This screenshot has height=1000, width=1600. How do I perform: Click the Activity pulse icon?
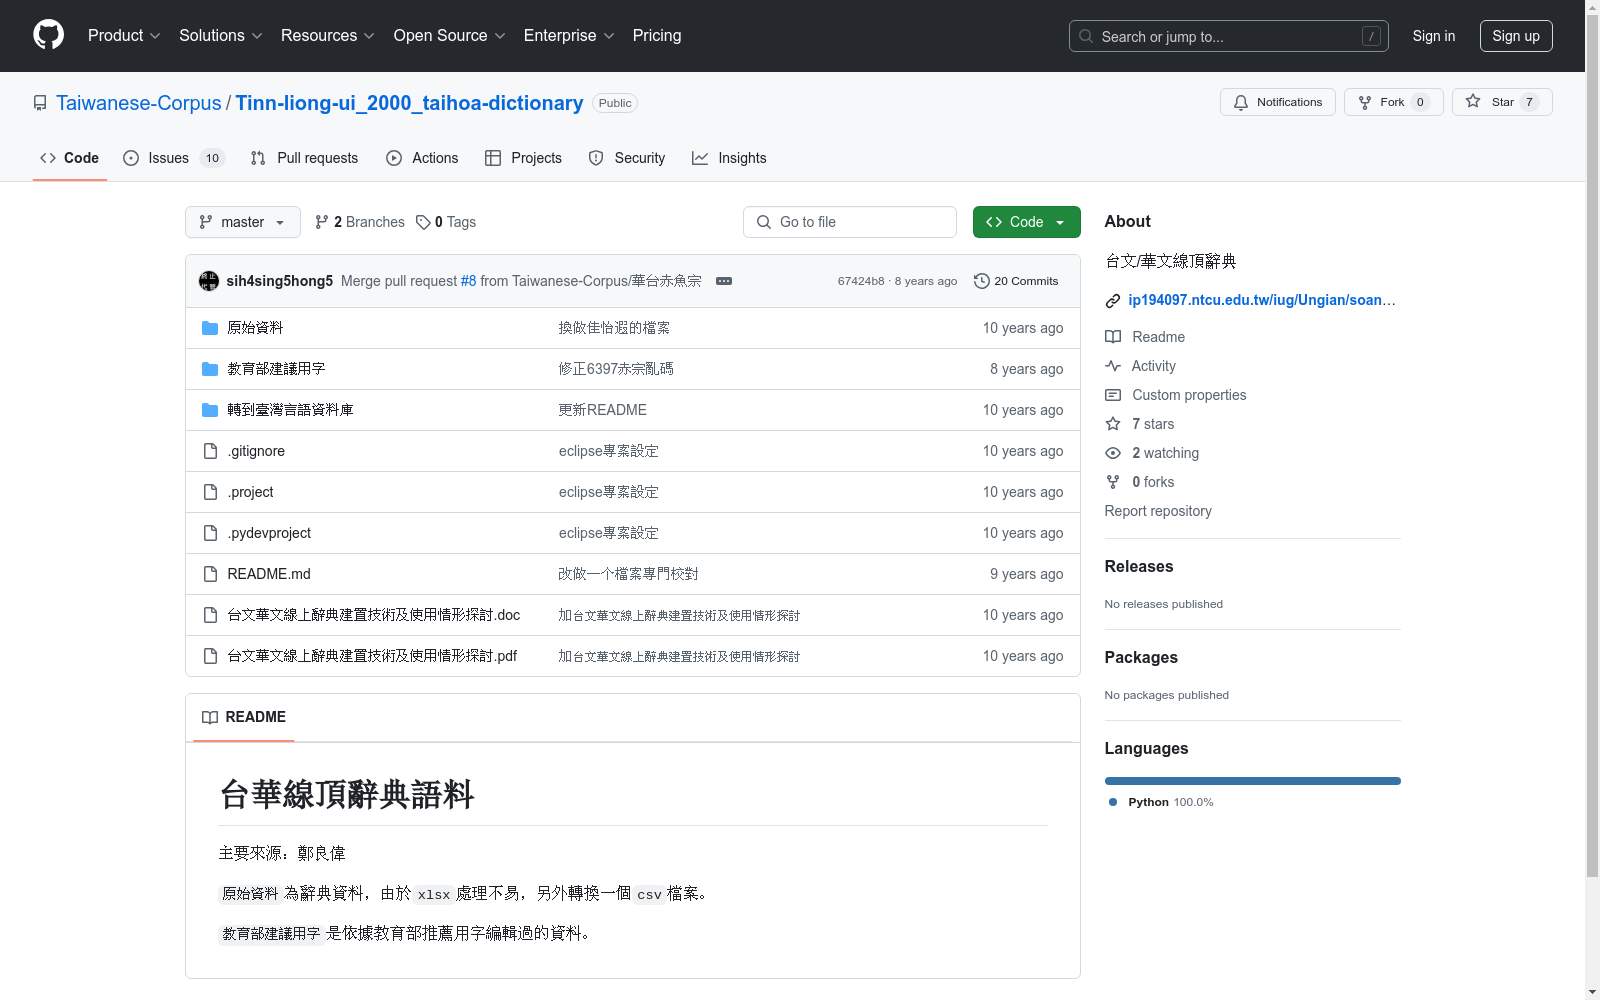pyautogui.click(x=1113, y=366)
